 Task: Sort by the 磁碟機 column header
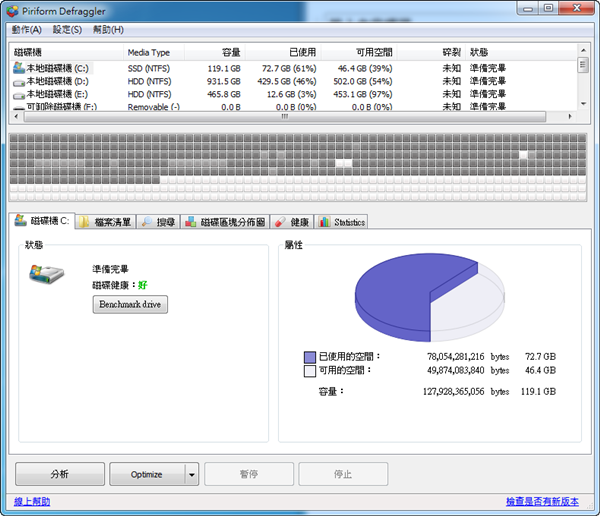[x=67, y=52]
